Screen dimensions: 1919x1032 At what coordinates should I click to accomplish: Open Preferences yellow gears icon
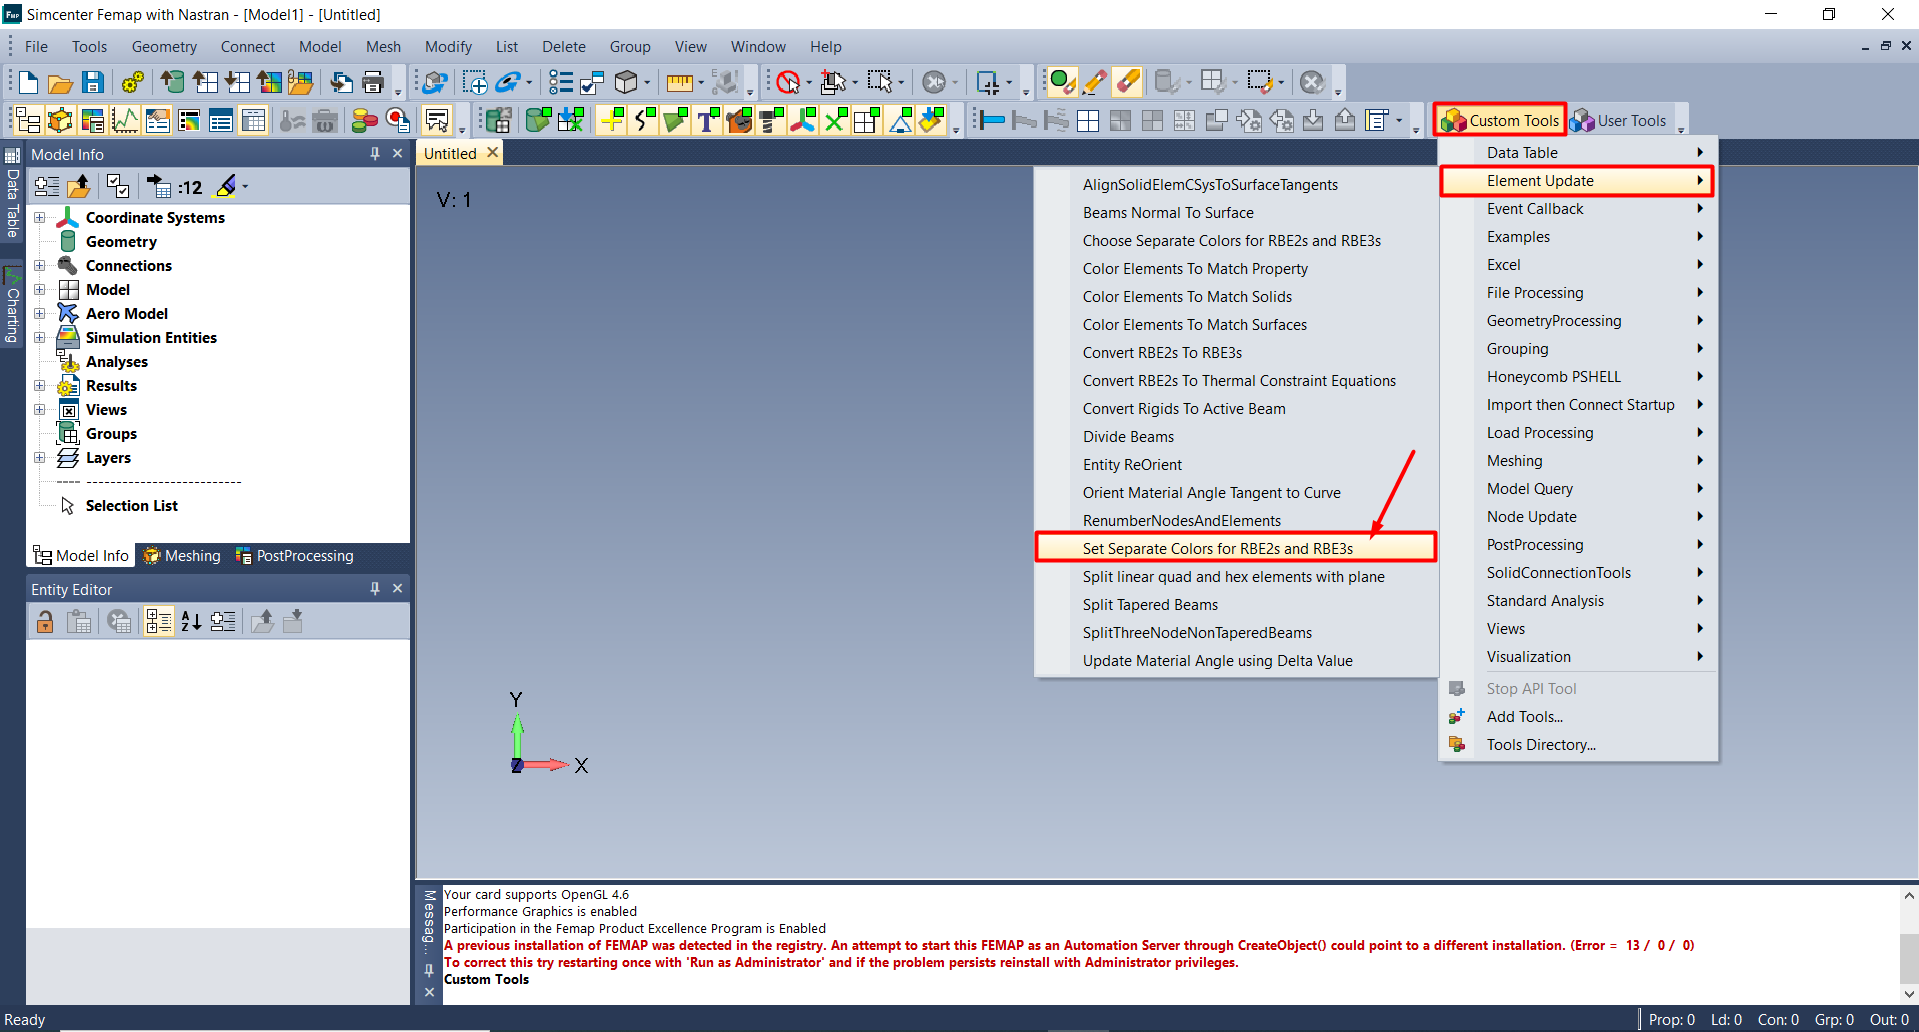coord(132,82)
